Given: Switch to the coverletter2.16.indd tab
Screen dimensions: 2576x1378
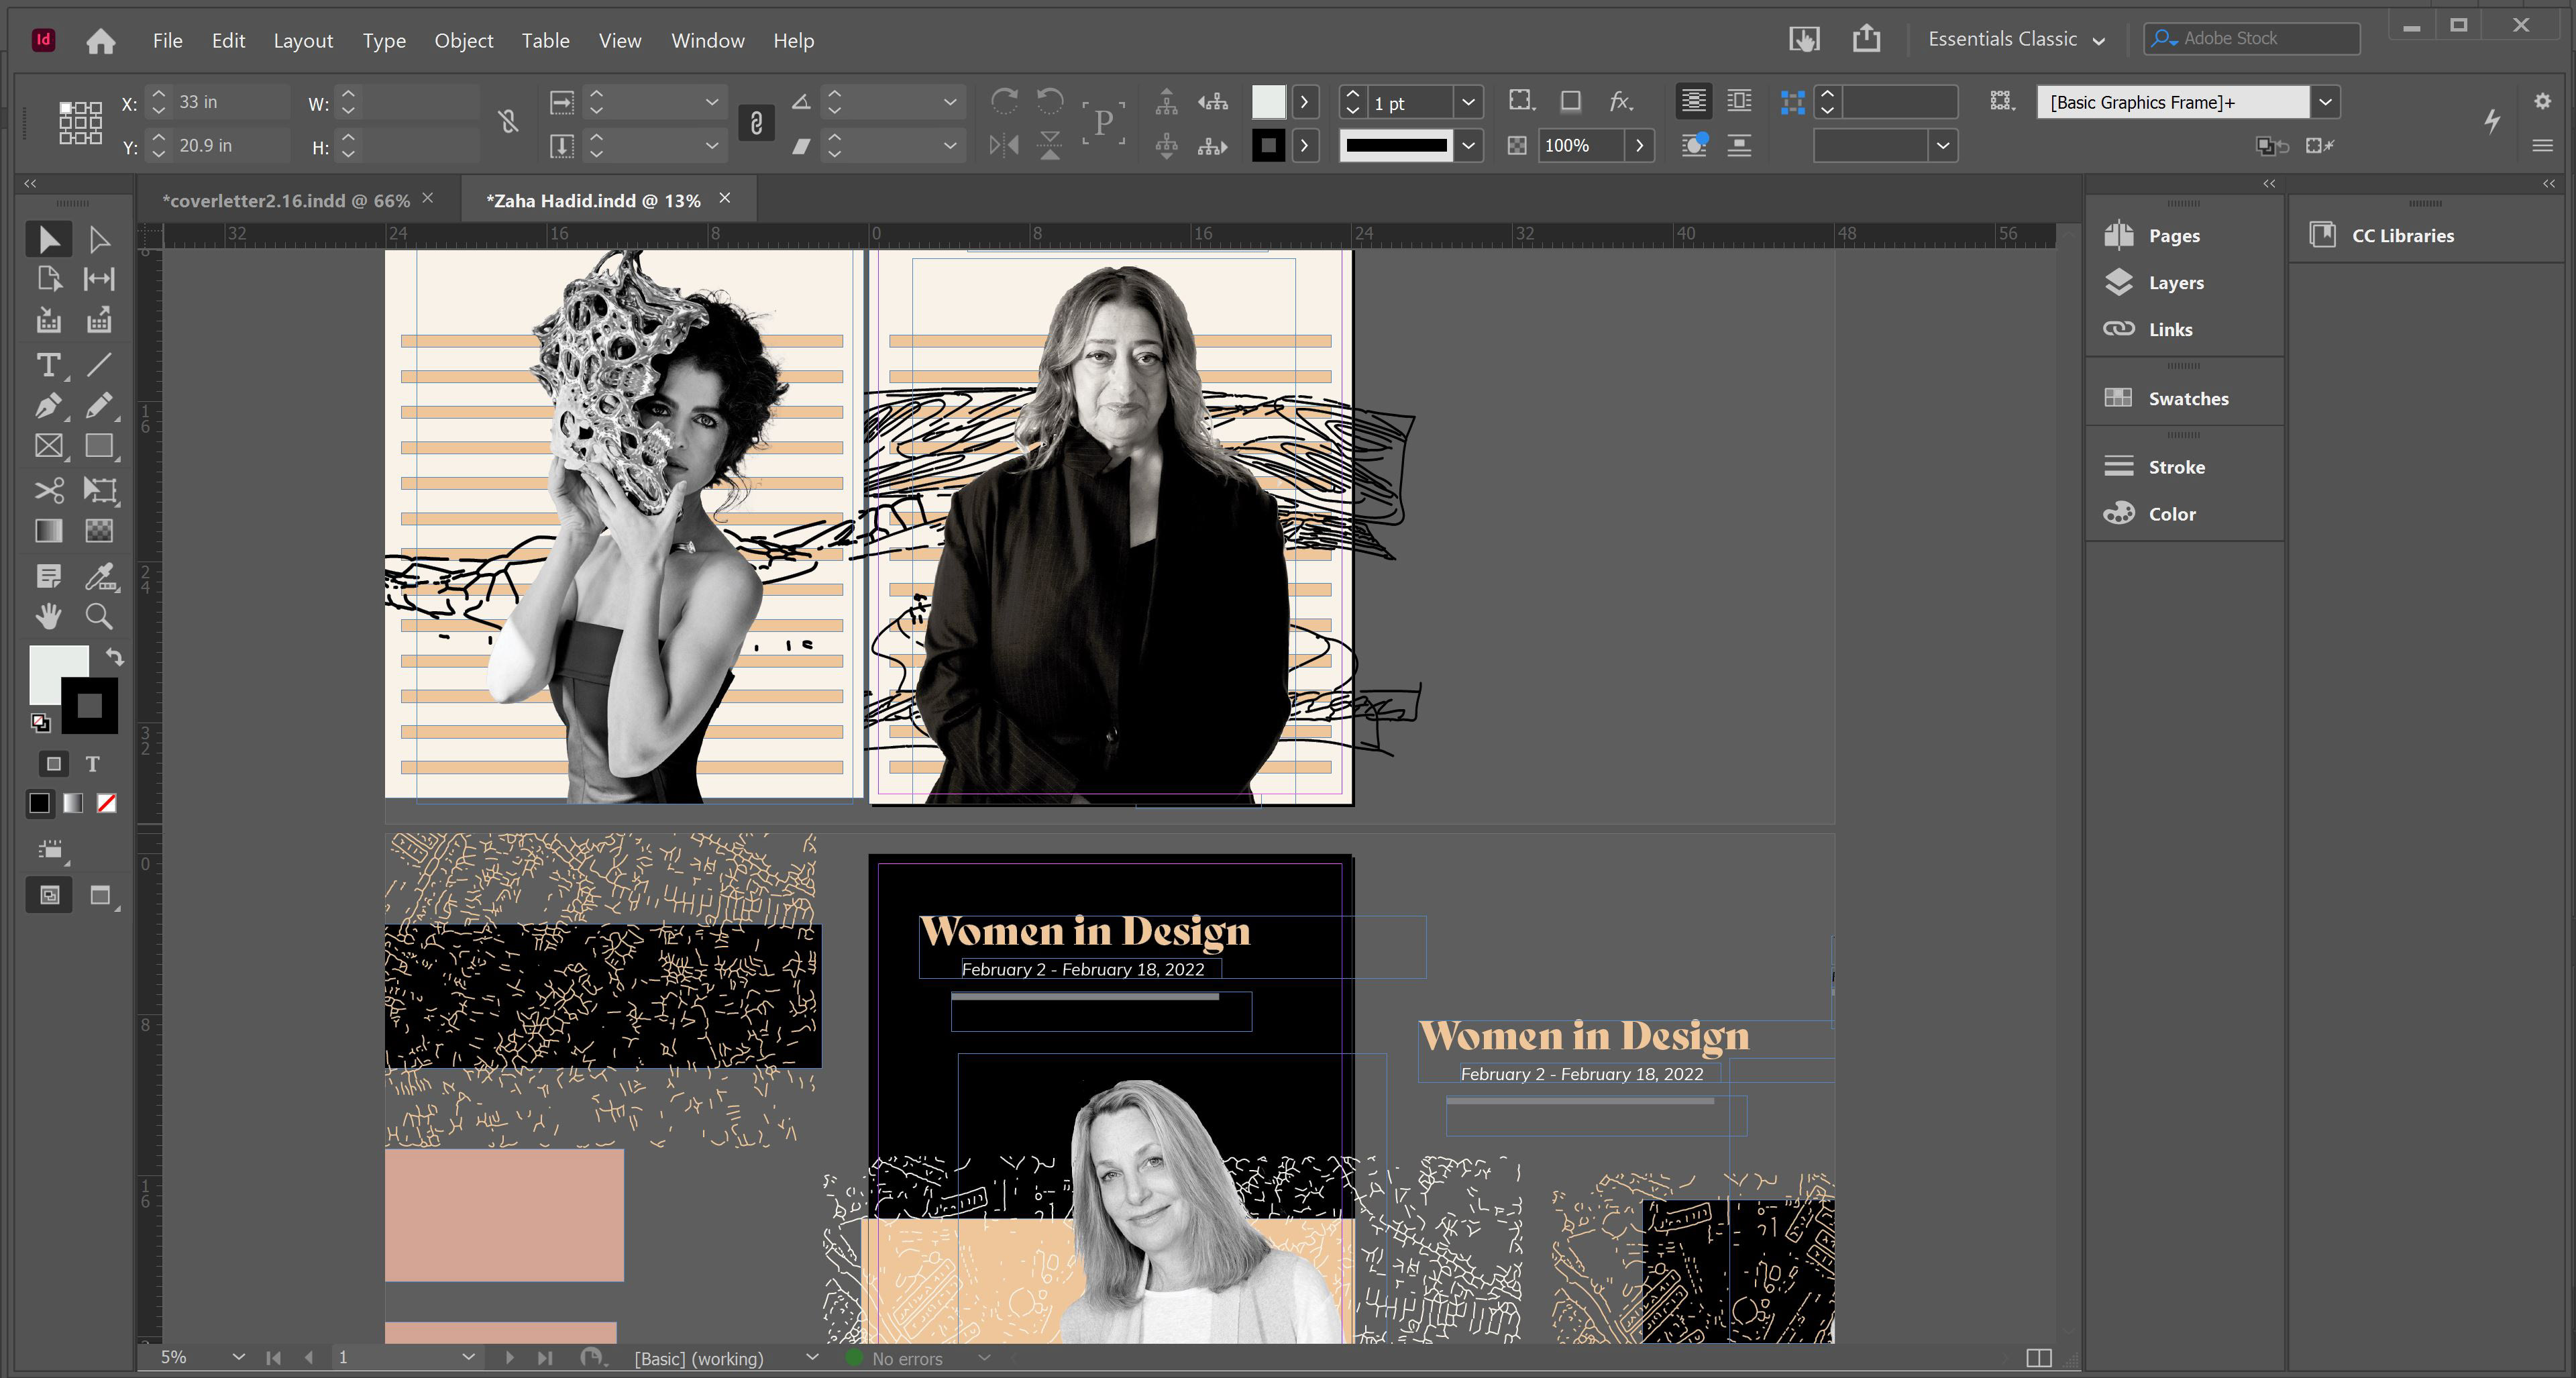Looking at the screenshot, I should coord(286,200).
